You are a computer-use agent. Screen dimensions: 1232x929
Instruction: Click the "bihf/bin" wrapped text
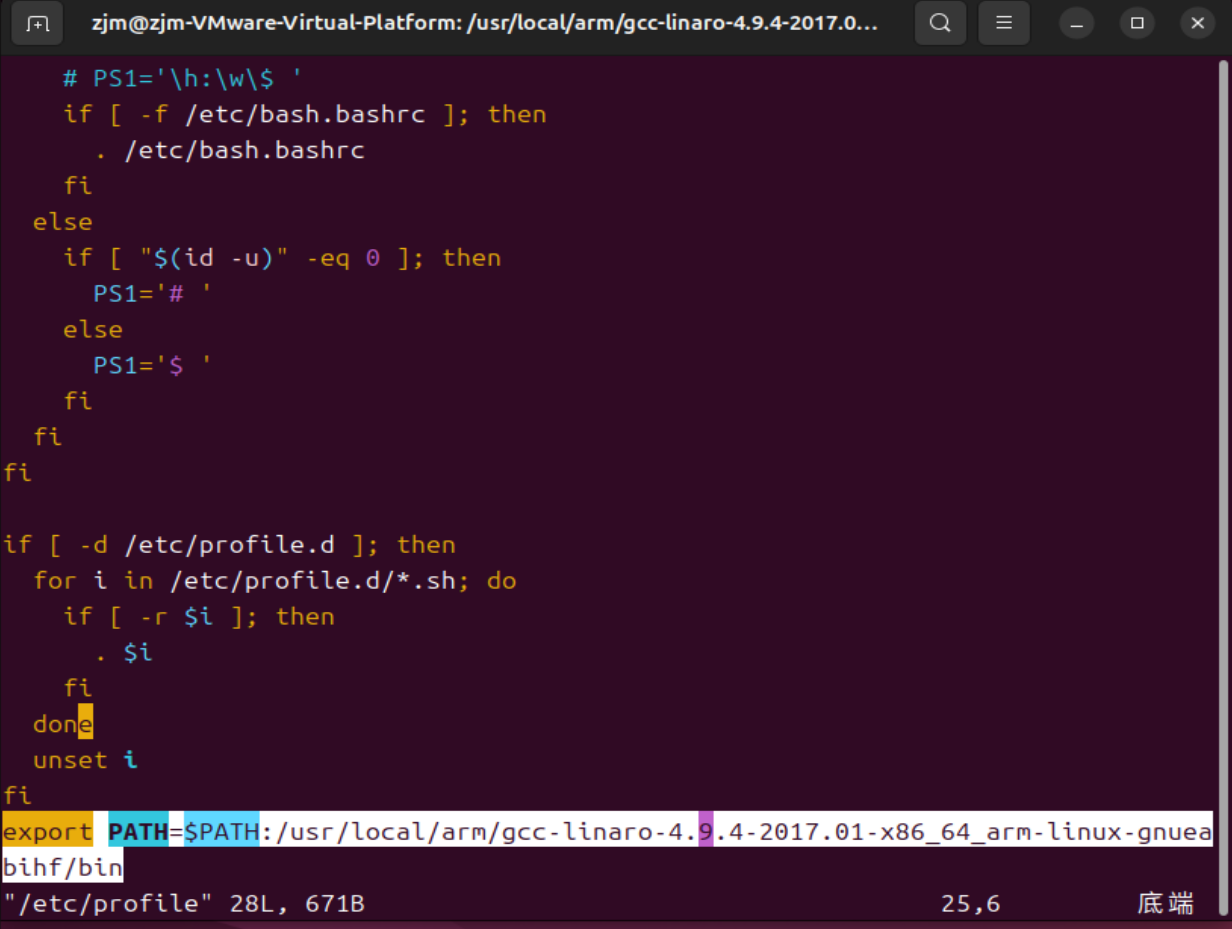[x=61, y=866]
